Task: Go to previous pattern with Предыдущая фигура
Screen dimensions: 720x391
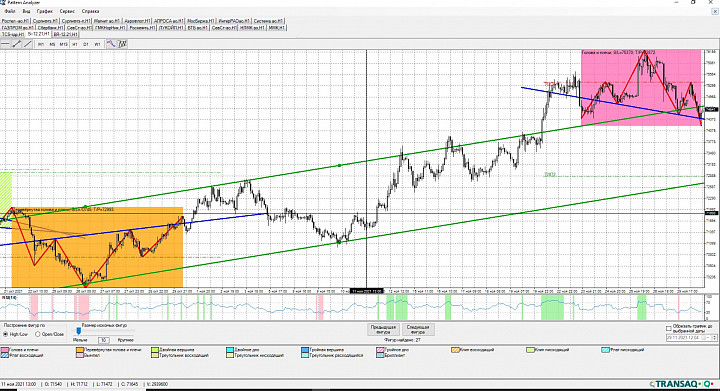Action: 383,330
